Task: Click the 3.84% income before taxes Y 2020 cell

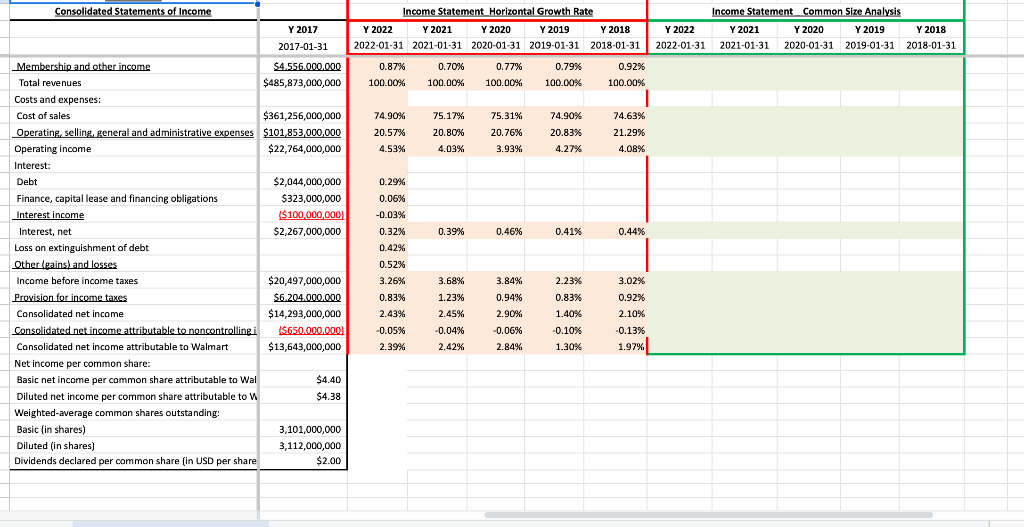Action: click(x=496, y=281)
